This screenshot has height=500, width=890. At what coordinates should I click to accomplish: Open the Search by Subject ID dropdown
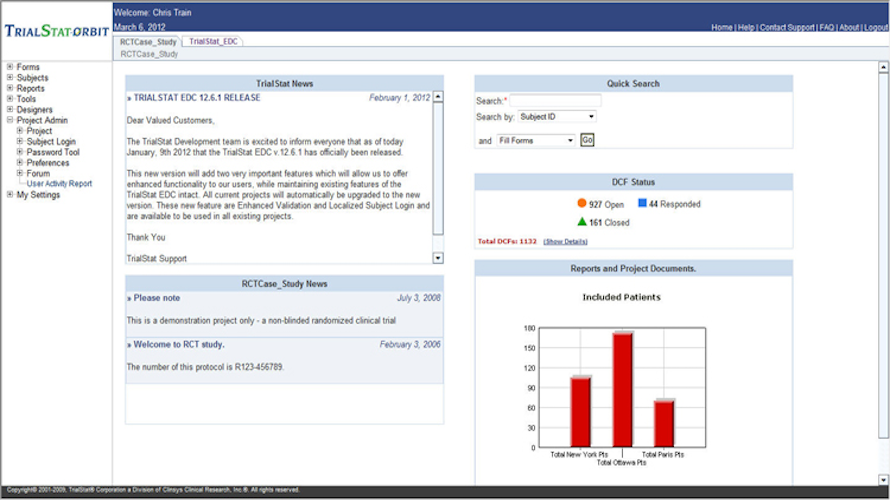pos(557,116)
